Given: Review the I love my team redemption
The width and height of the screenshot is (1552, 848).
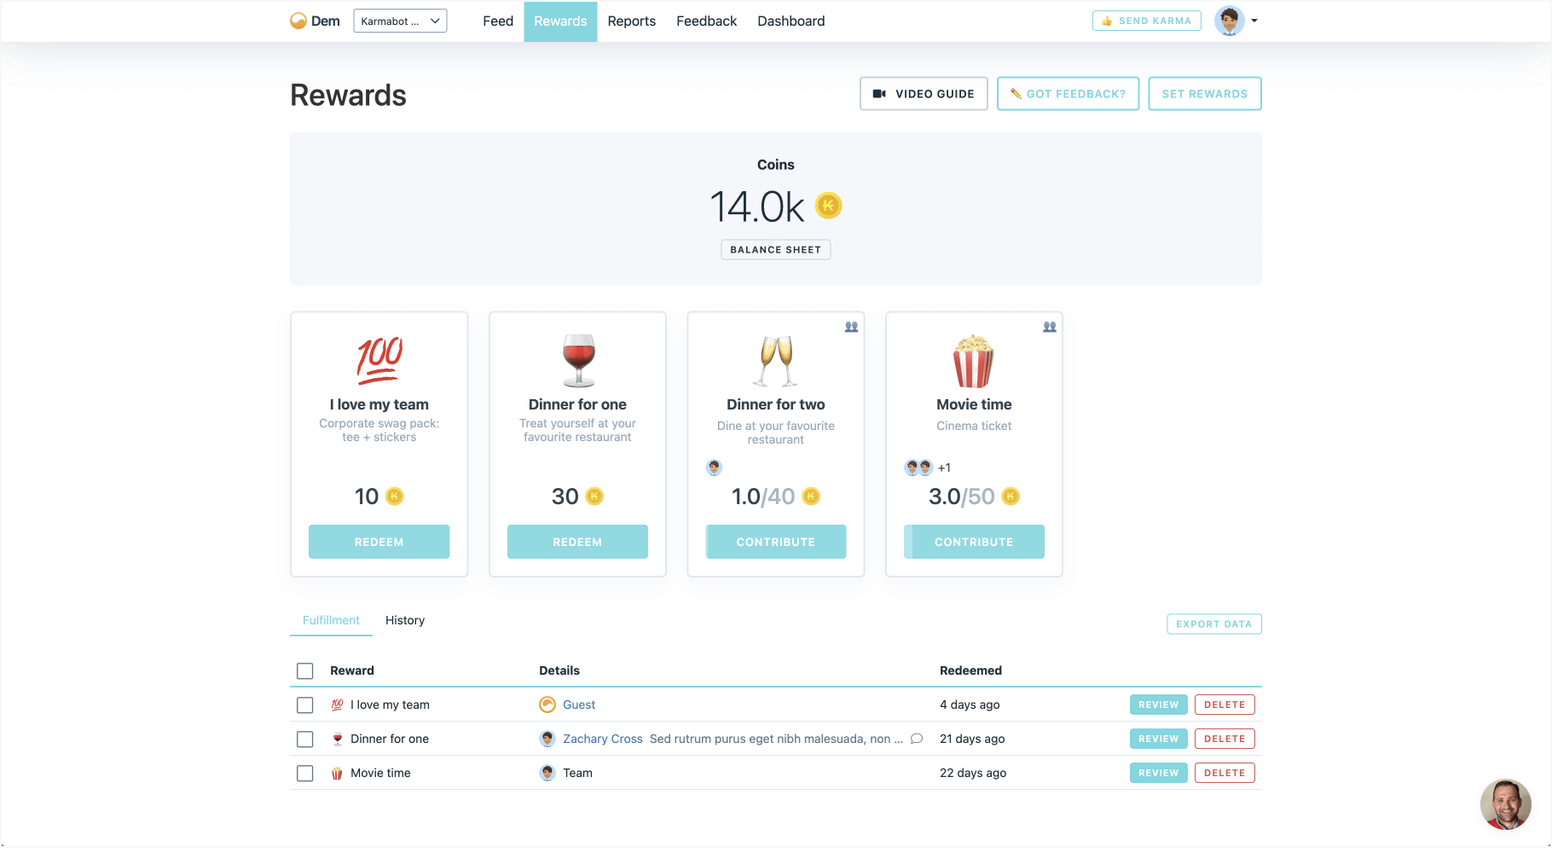Looking at the screenshot, I should point(1158,705).
